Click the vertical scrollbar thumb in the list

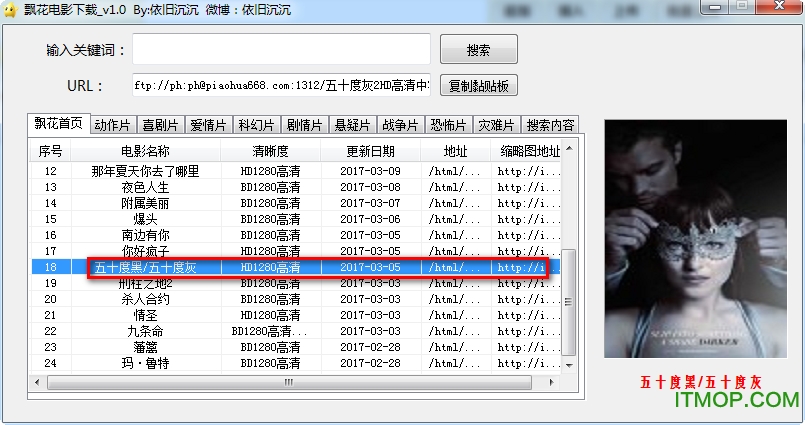(569, 302)
